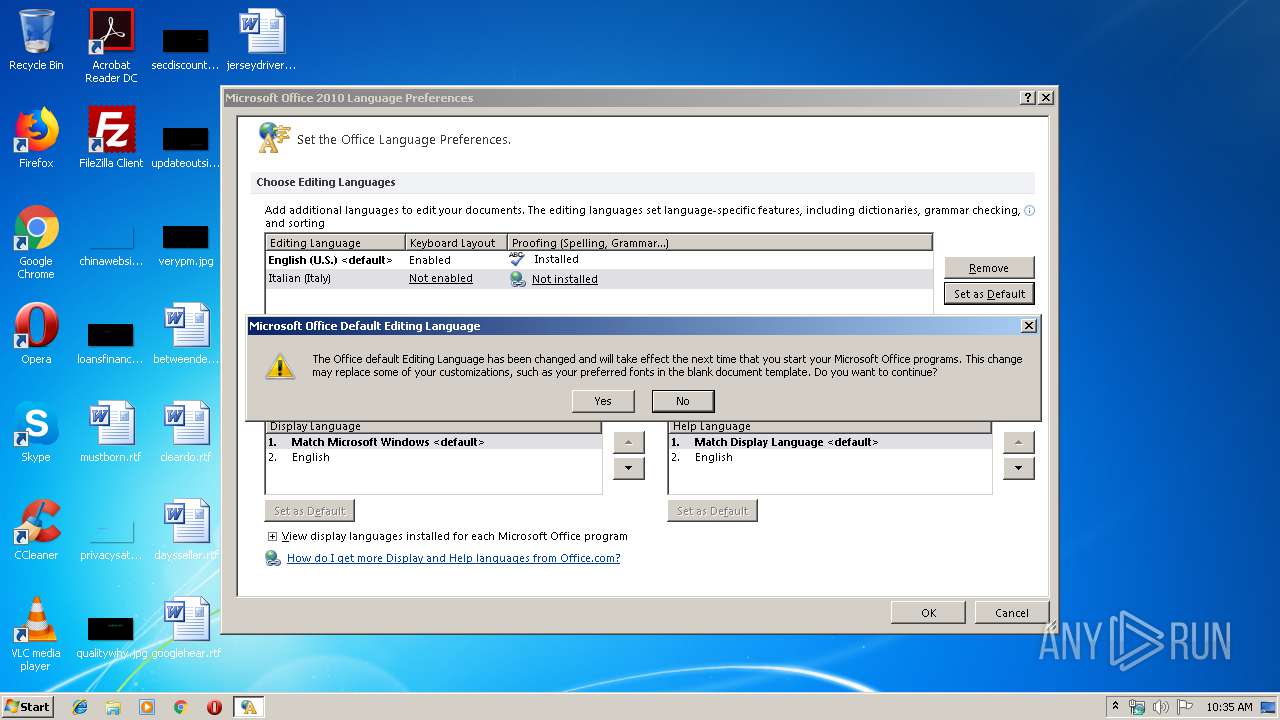
Task: Click the Editing Language column header
Action: point(336,243)
